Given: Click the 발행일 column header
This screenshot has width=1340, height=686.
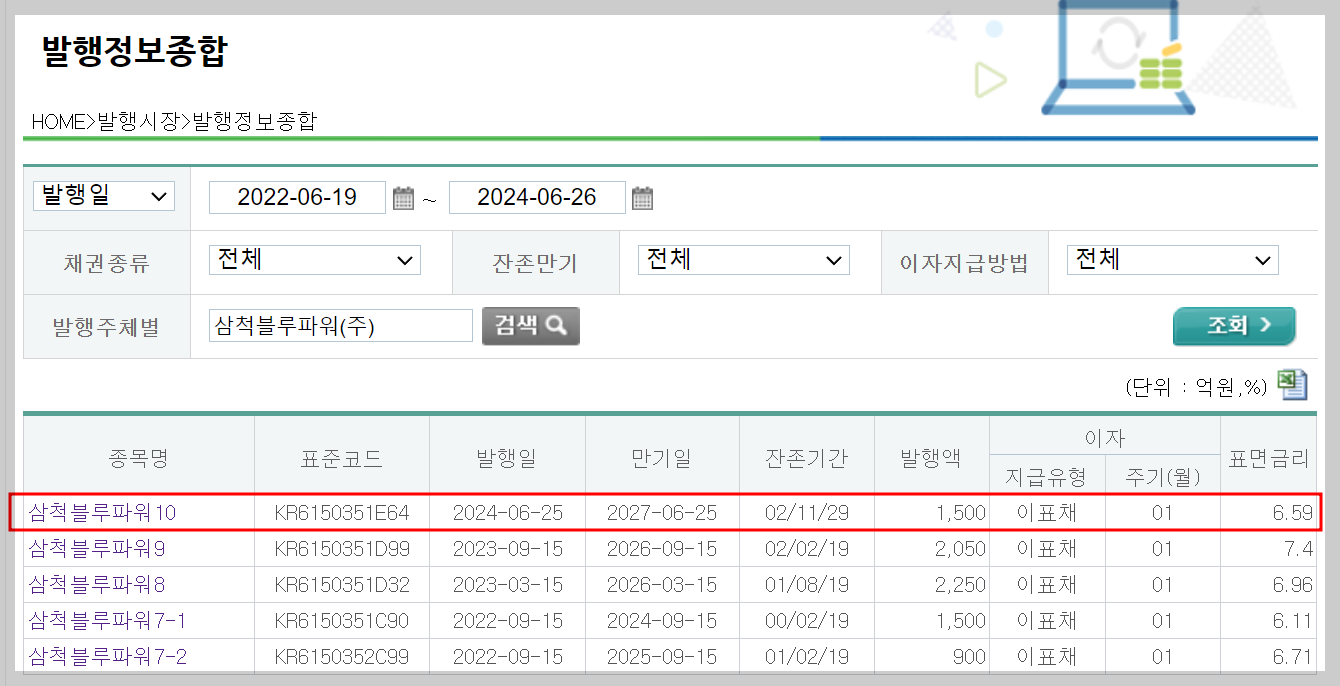Looking at the screenshot, I should point(507,458).
